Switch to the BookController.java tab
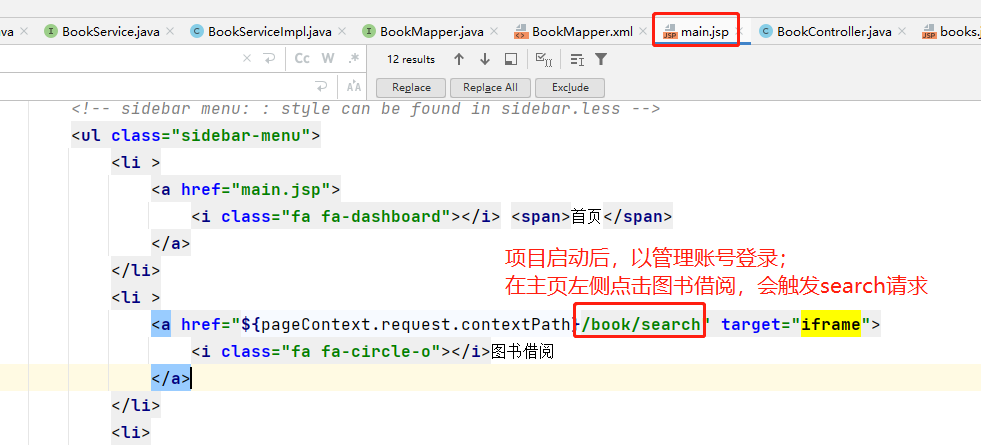The width and height of the screenshot is (981, 445). pos(833,31)
